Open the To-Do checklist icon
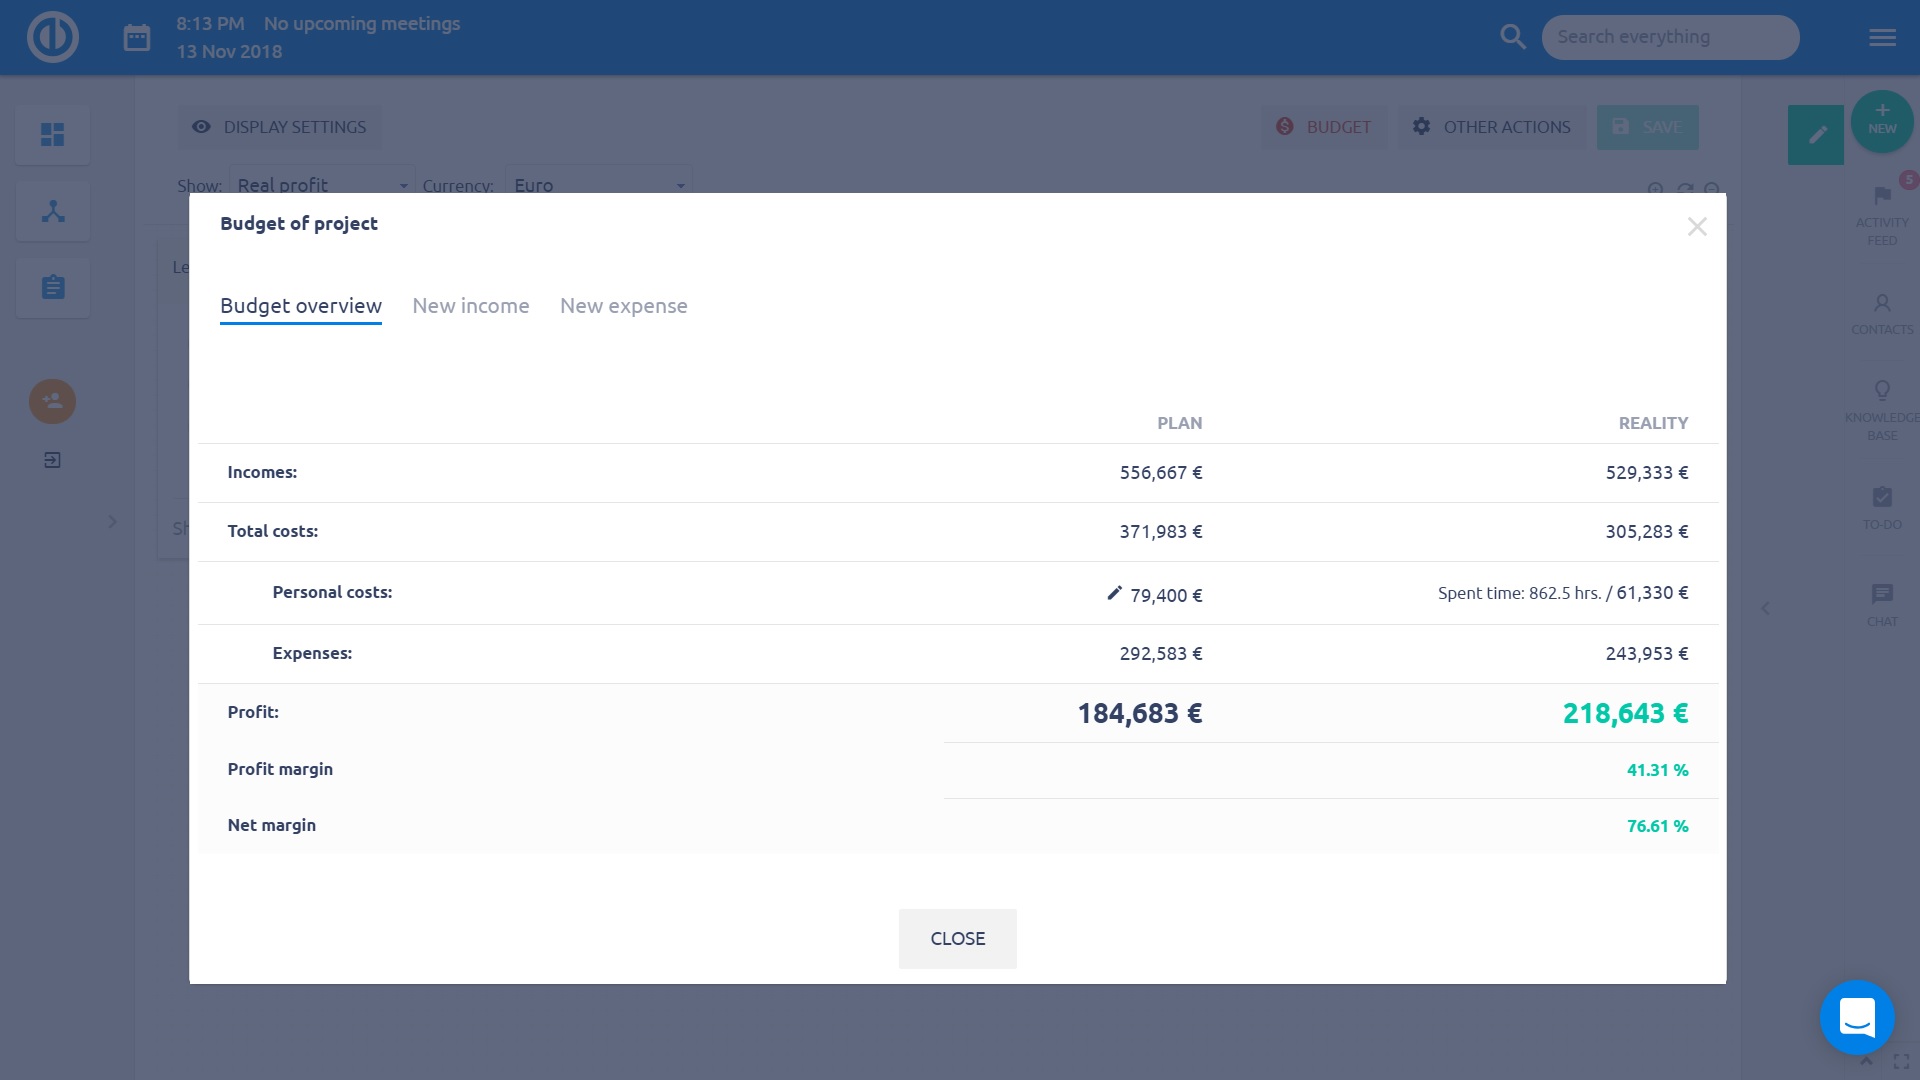 (1882, 497)
